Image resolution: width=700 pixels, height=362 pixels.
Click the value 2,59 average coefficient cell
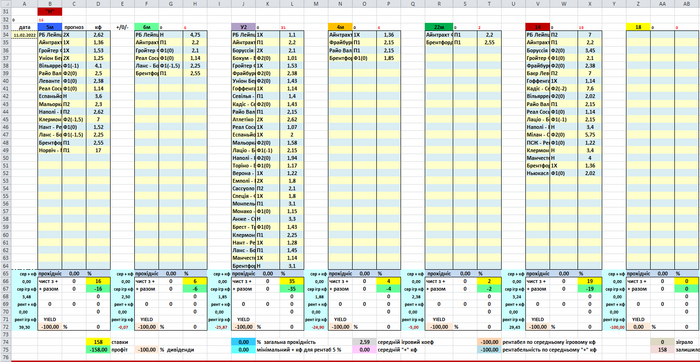point(364,341)
